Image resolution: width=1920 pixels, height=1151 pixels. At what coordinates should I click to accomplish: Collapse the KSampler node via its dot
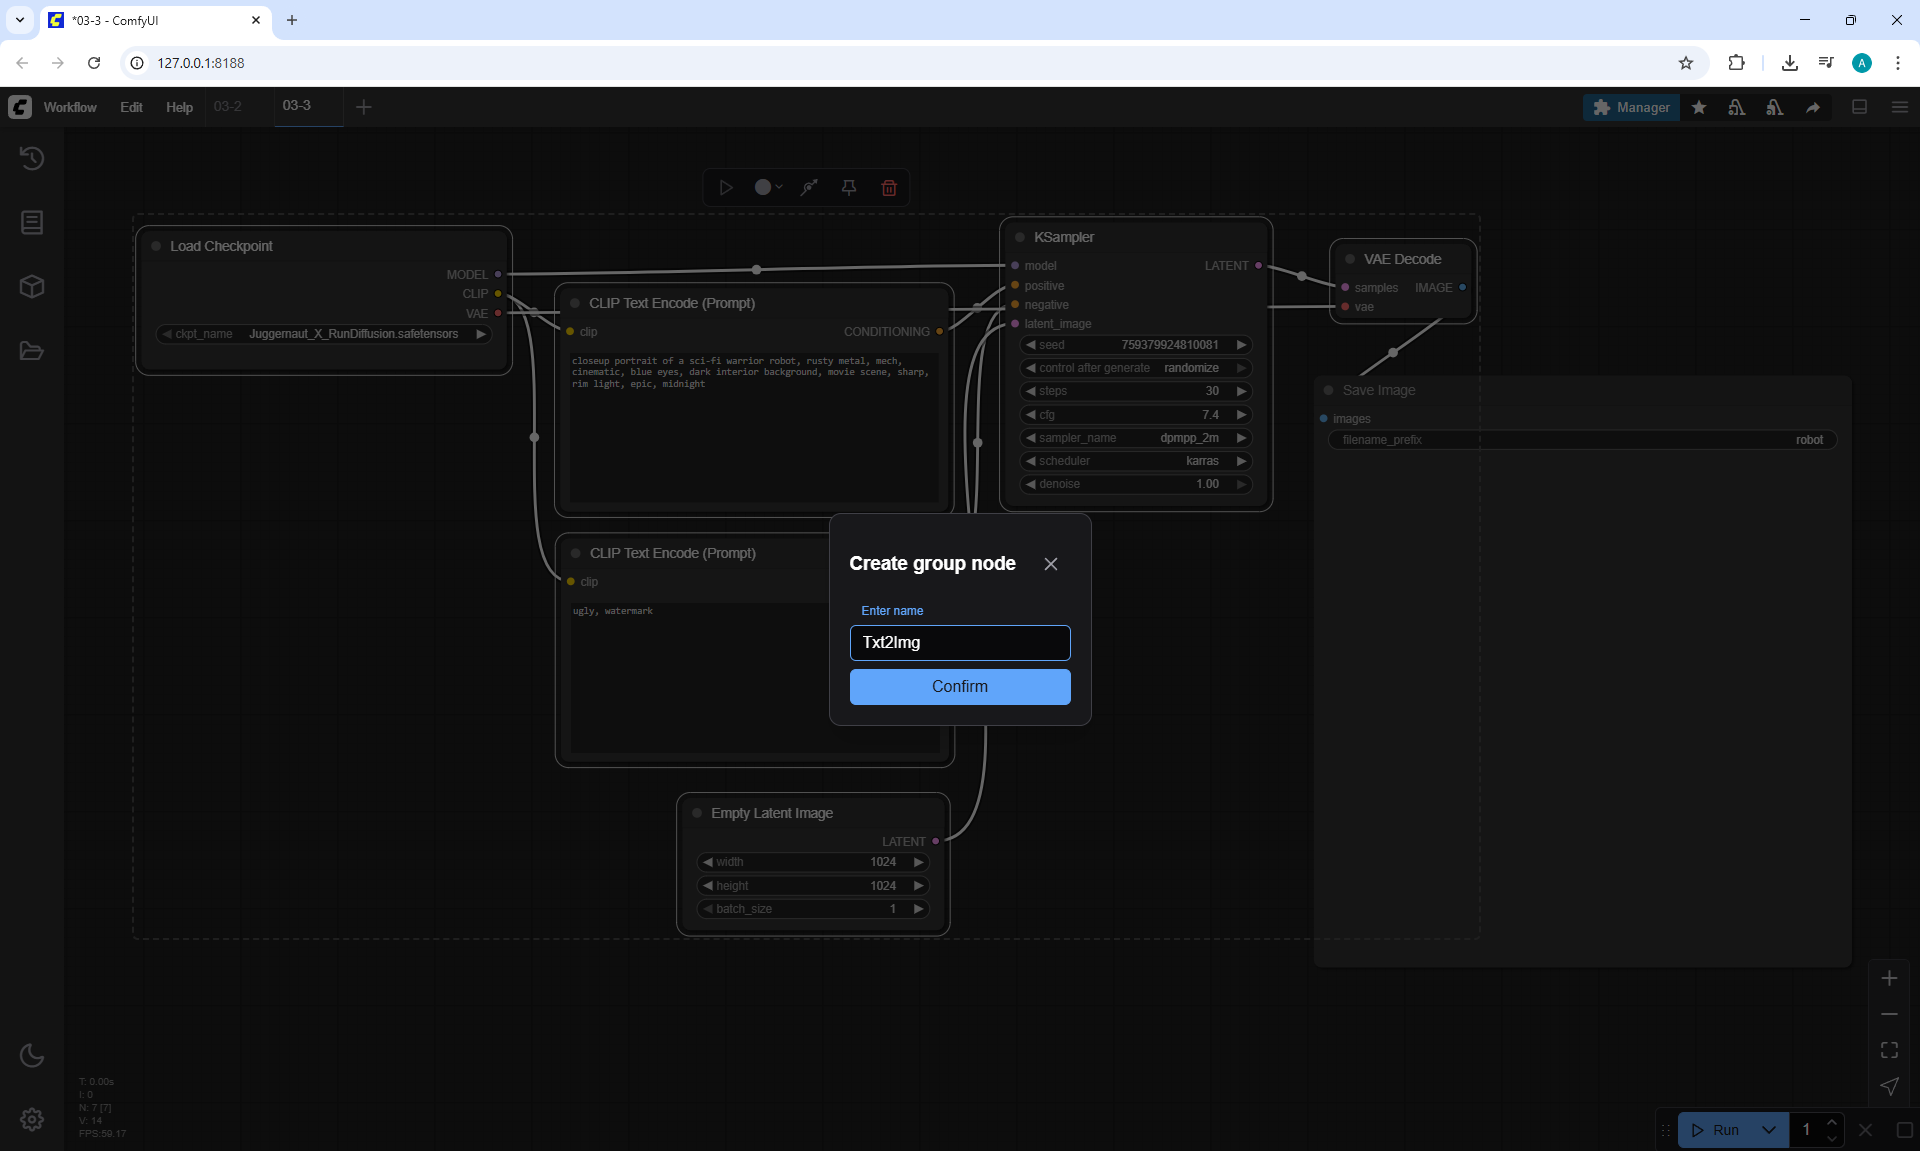coord(1020,238)
